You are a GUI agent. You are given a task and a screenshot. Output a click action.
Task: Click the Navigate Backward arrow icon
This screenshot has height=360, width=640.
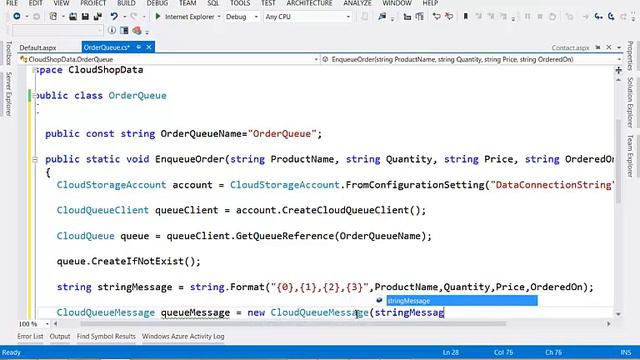pos(17,16)
